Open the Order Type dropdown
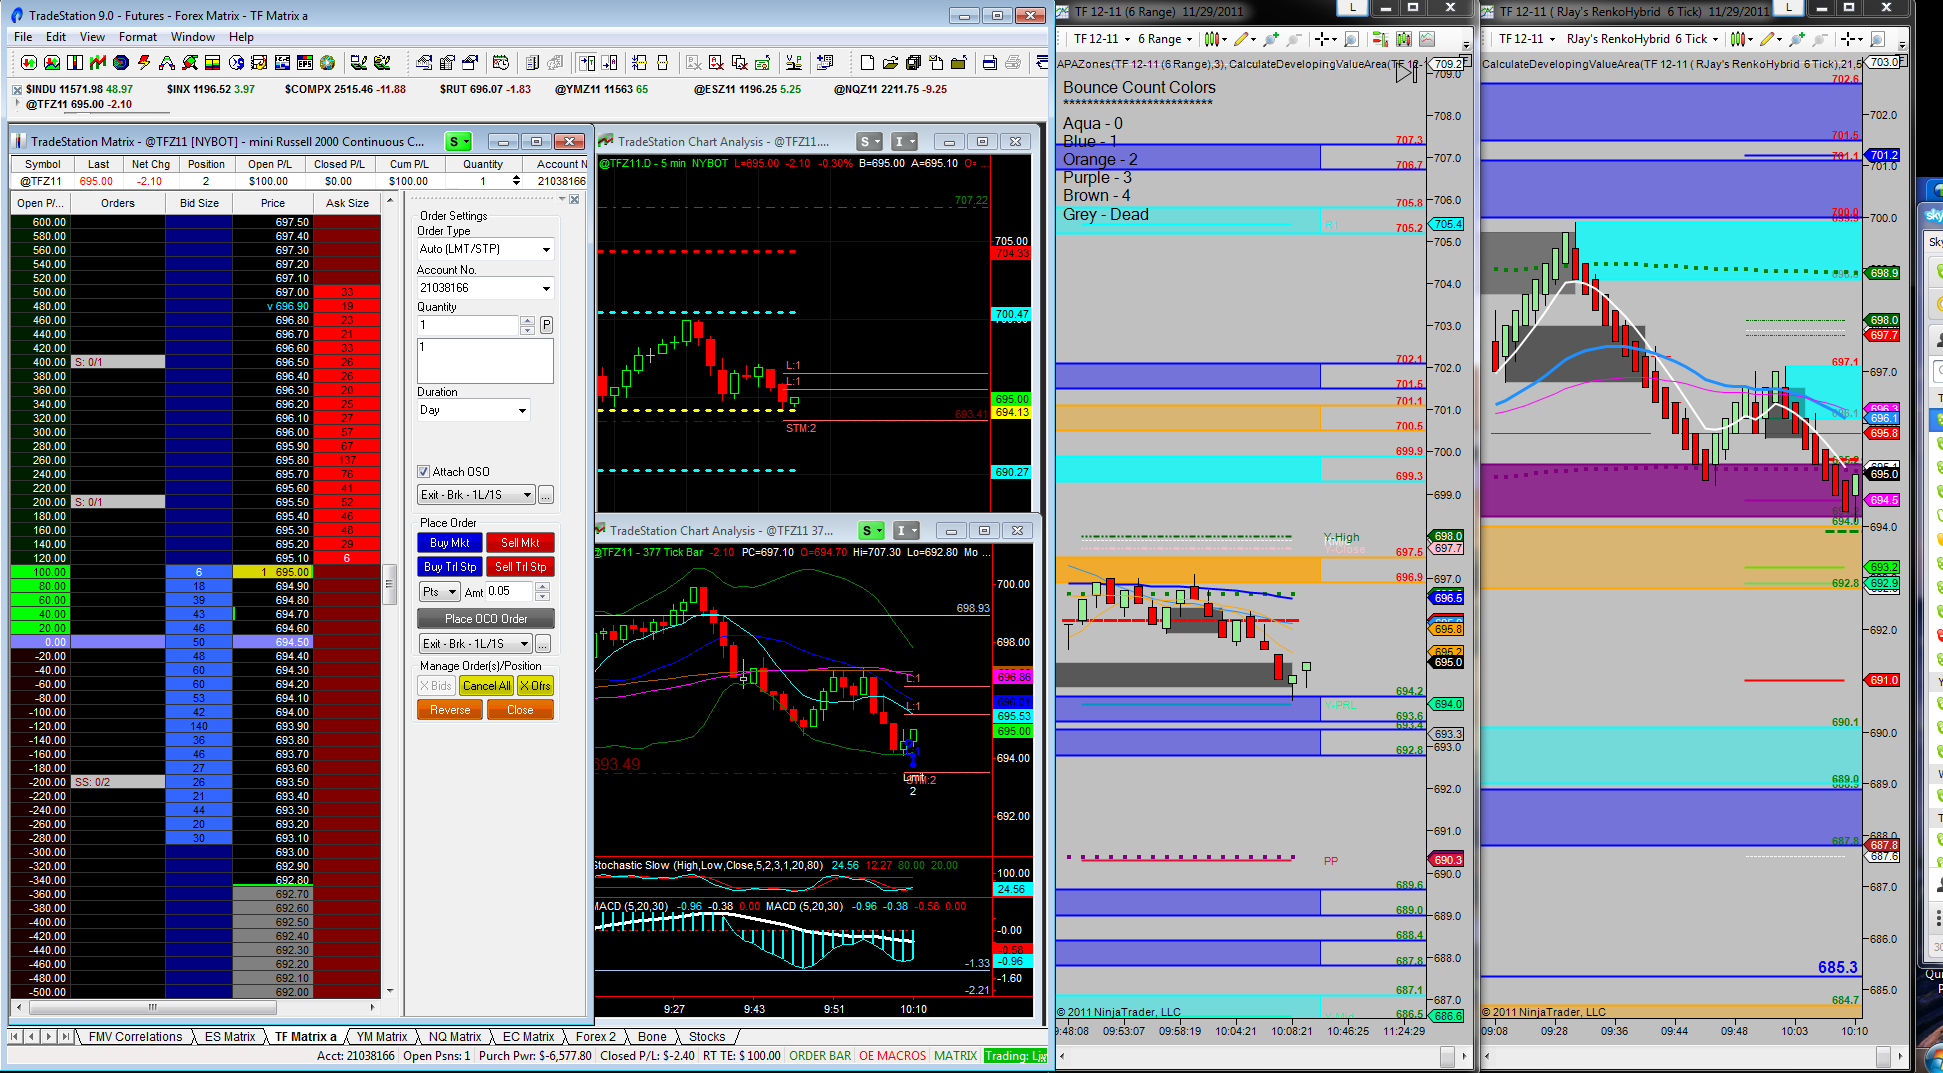The image size is (1943, 1073). click(485, 249)
